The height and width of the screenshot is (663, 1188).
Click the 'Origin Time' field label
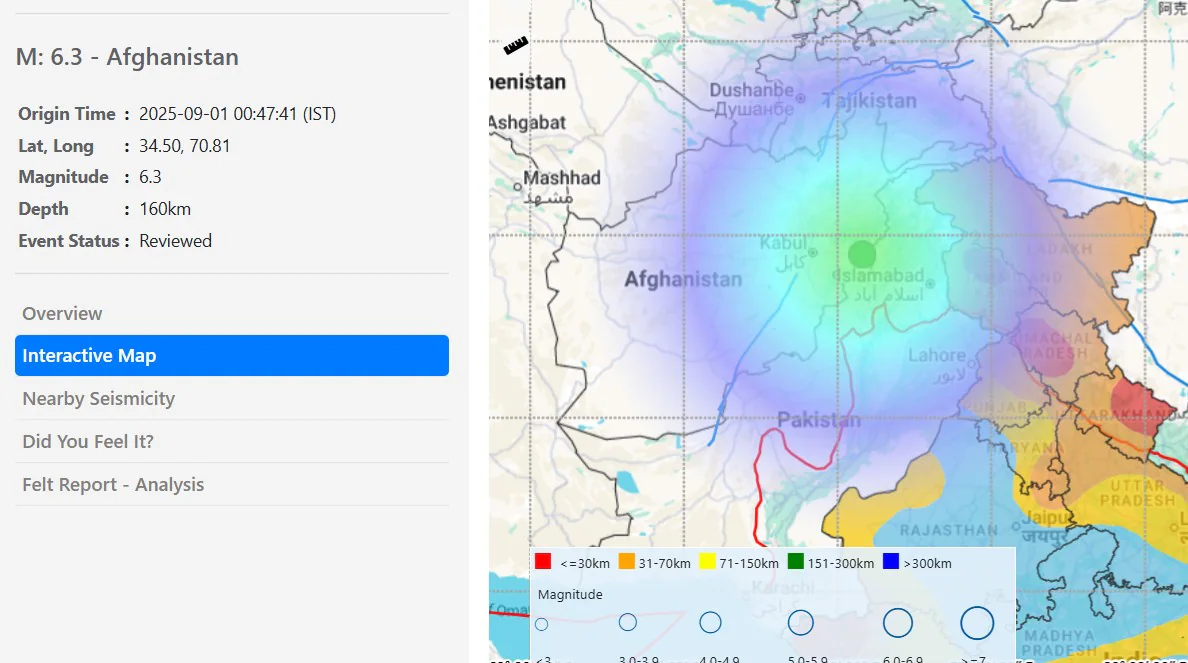coord(67,114)
